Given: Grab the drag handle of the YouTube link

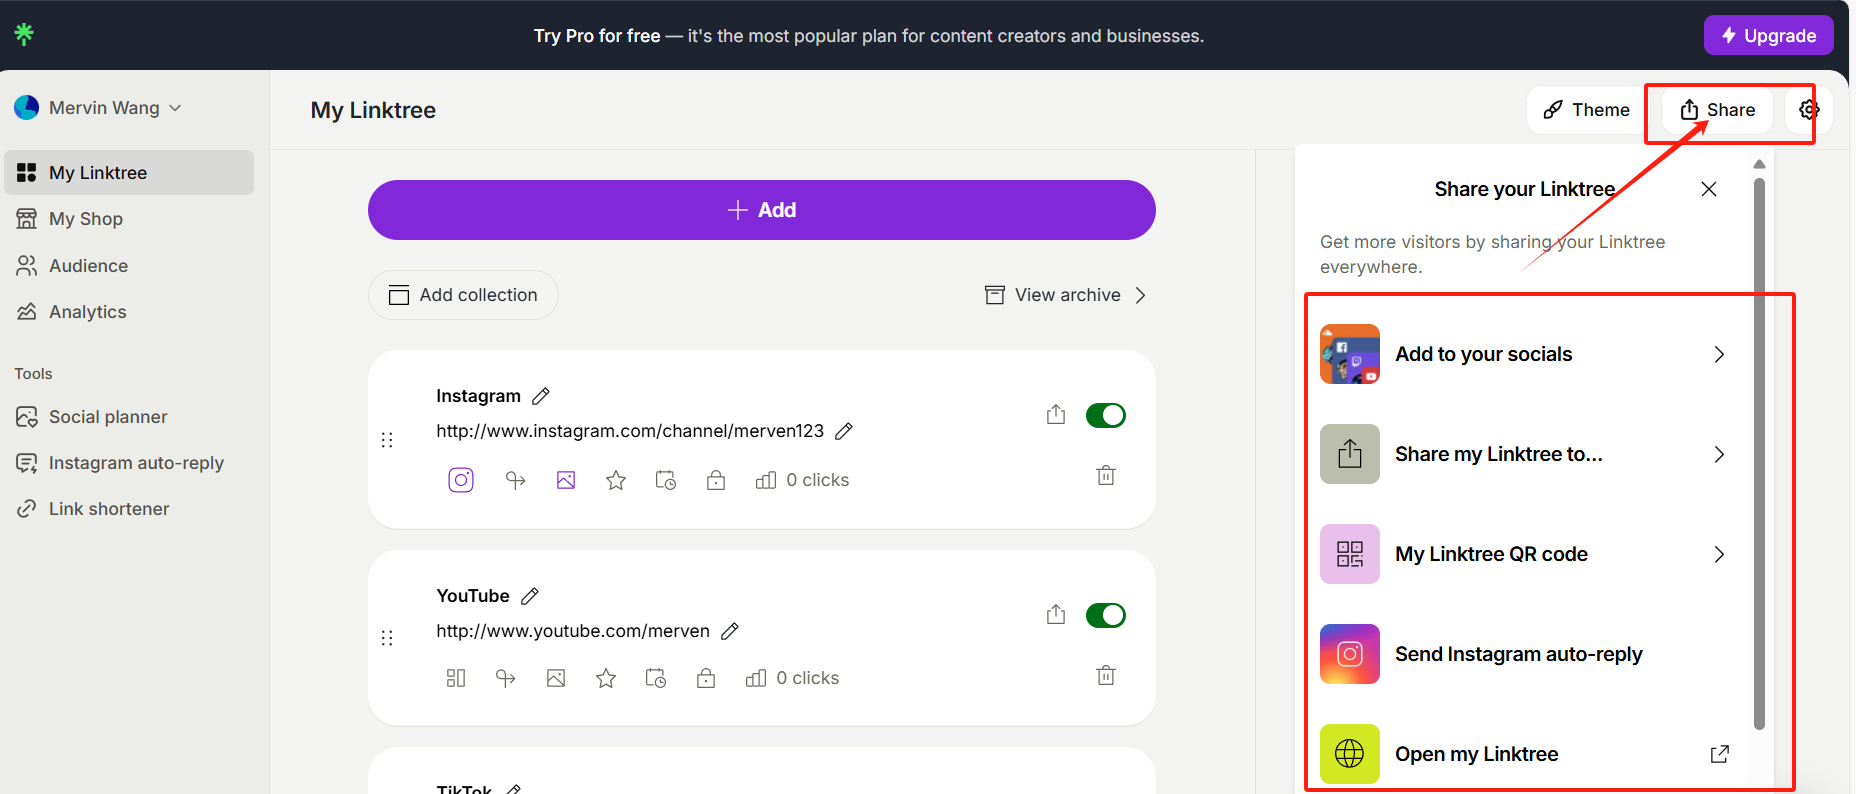Looking at the screenshot, I should 387,638.
